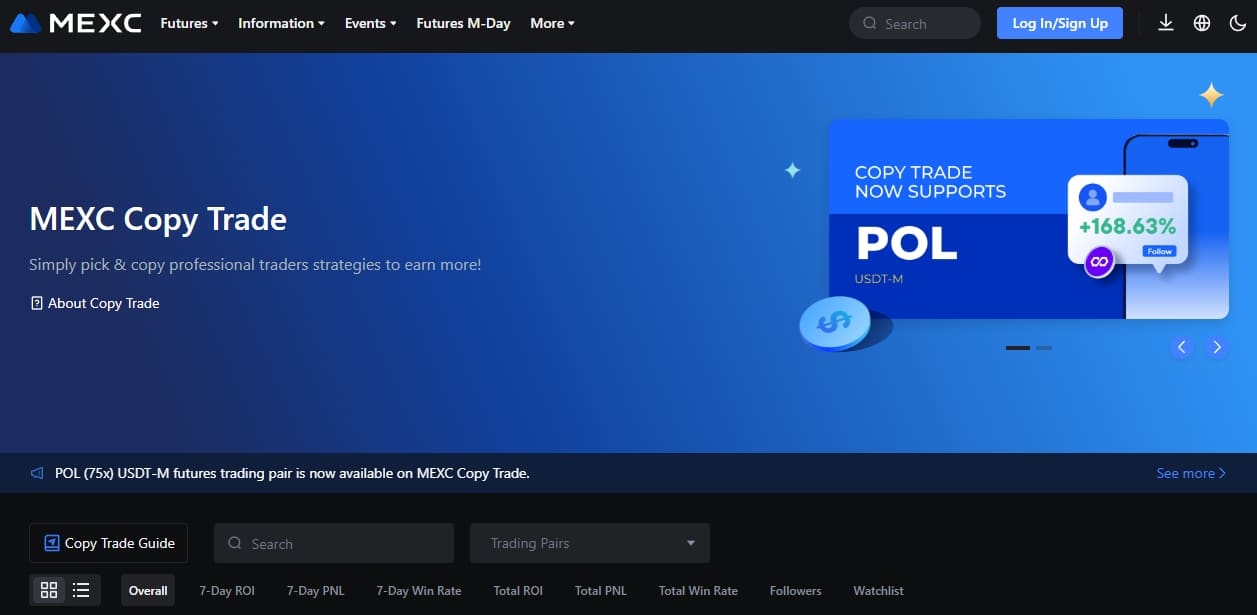The height and width of the screenshot is (615, 1257).
Task: Expand the Events menu
Action: click(x=370, y=23)
